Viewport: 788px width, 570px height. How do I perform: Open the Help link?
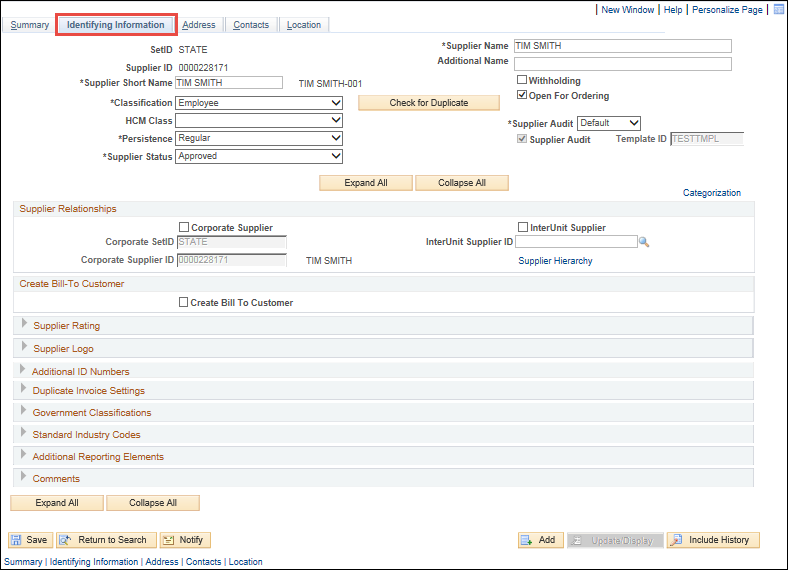(x=673, y=10)
